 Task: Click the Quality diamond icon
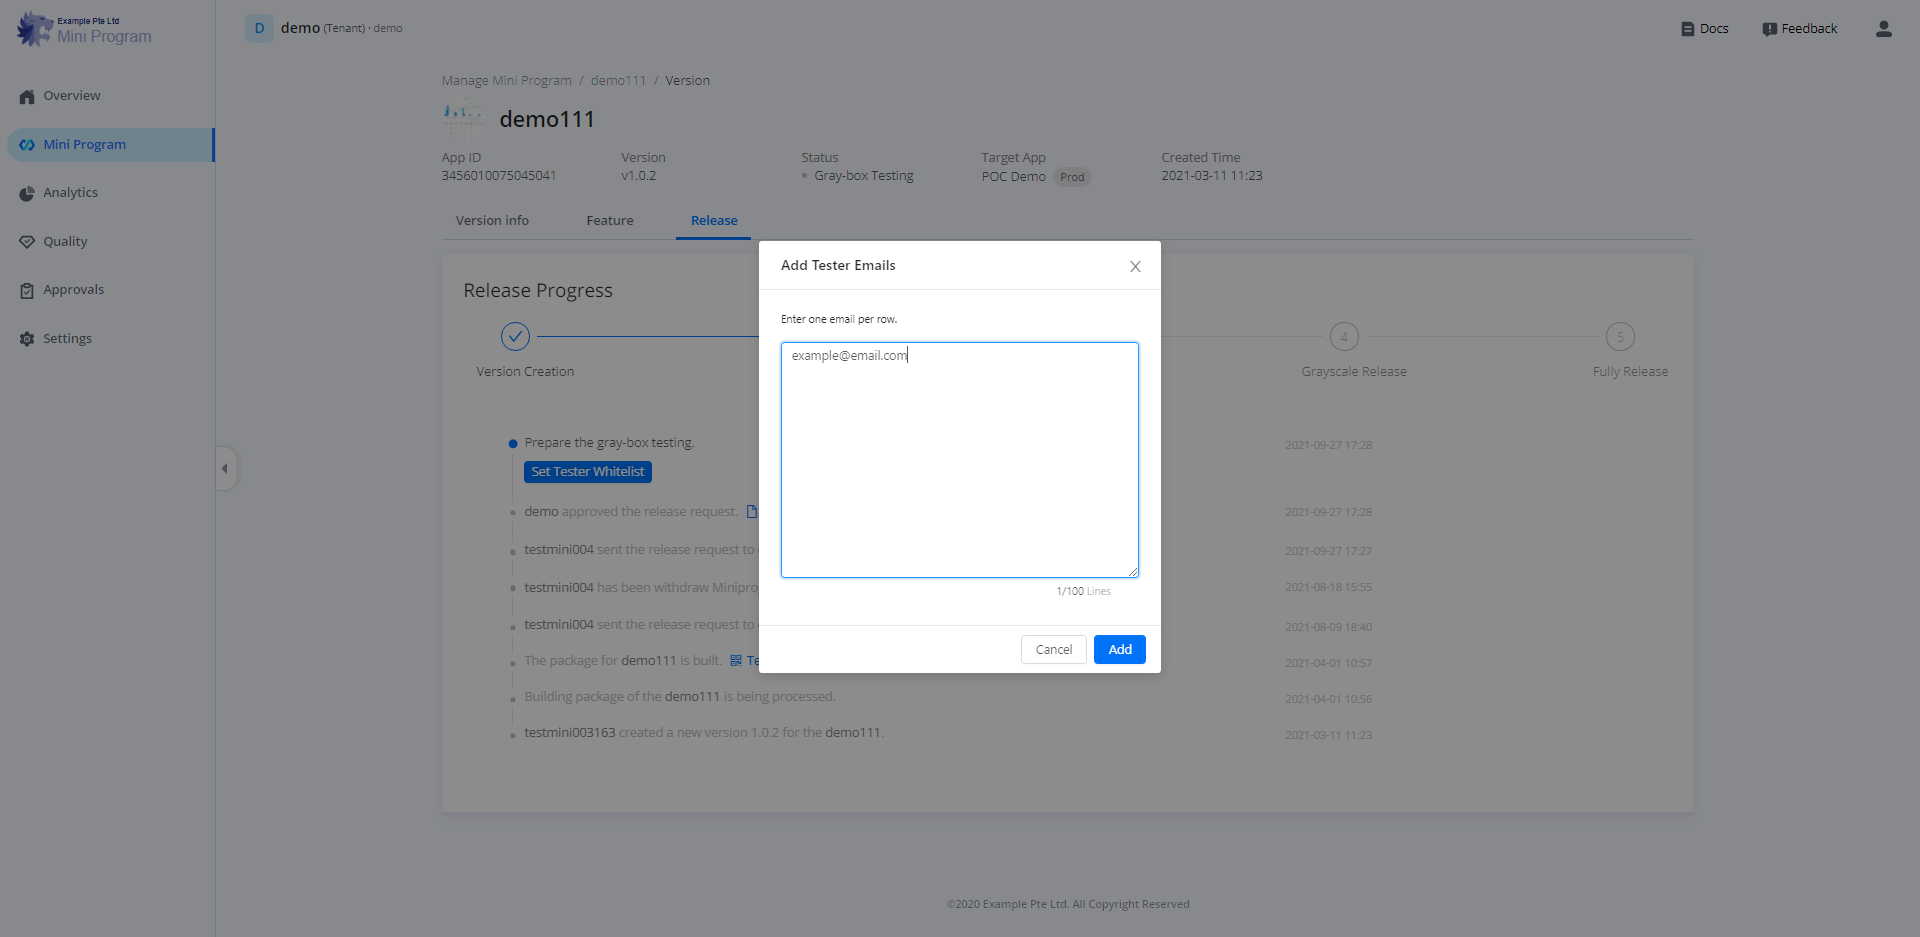pyautogui.click(x=27, y=242)
